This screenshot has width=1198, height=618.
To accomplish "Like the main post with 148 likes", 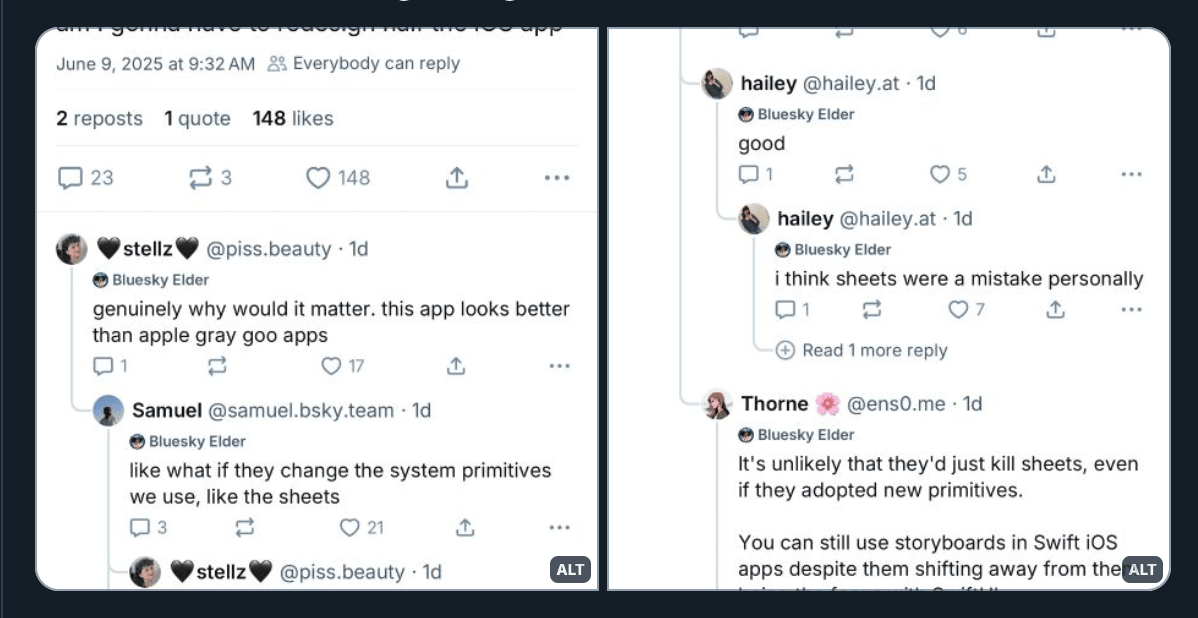I will (x=318, y=178).
